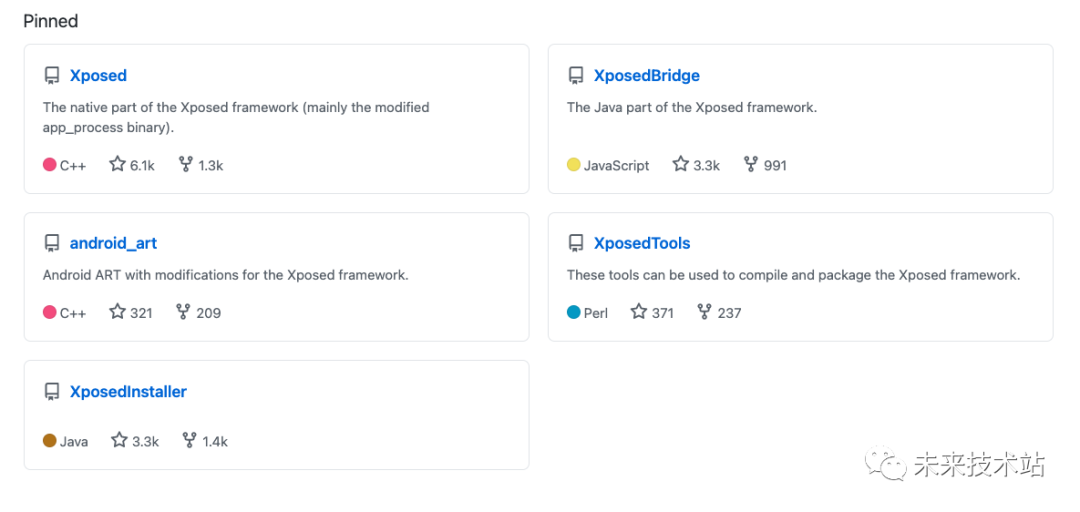
Task: Click the fork icon showing 237
Action: (705, 312)
